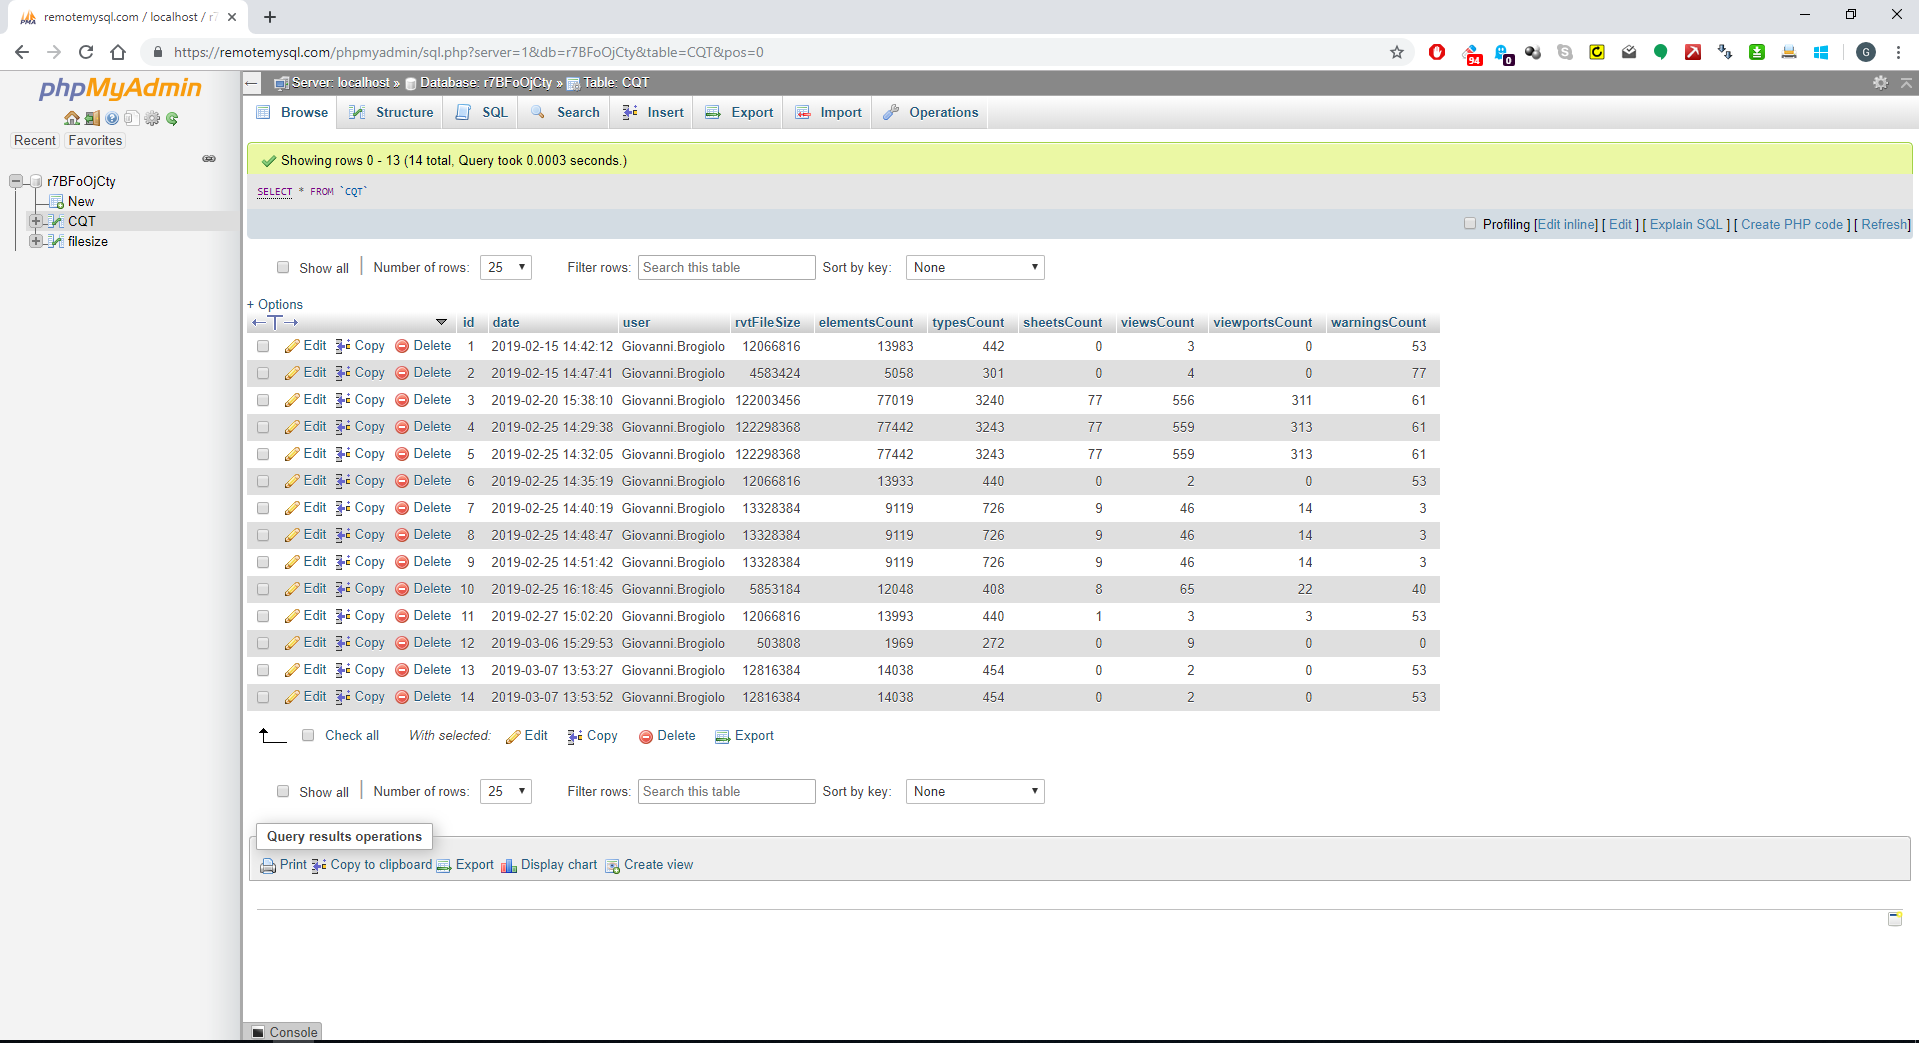
Task: Select checkbox for row id 14
Action: tap(263, 697)
